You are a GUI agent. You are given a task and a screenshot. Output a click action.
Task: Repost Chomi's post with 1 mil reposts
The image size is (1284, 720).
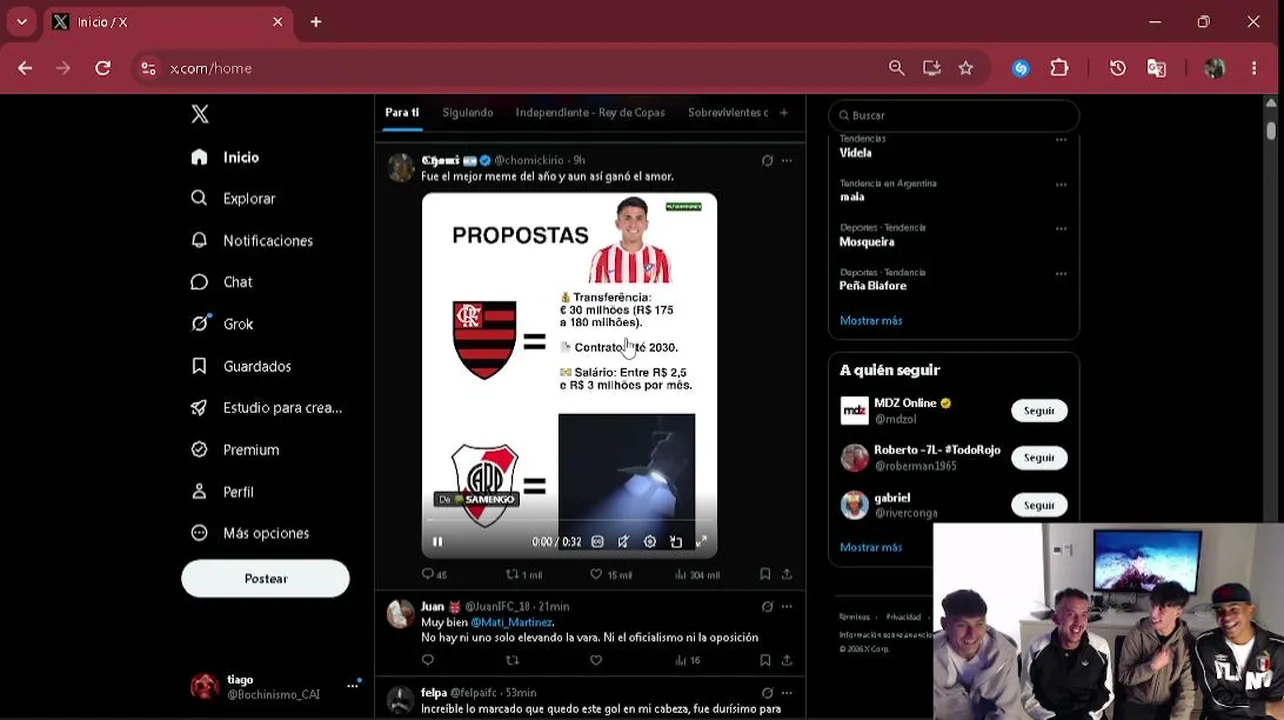tap(524, 574)
